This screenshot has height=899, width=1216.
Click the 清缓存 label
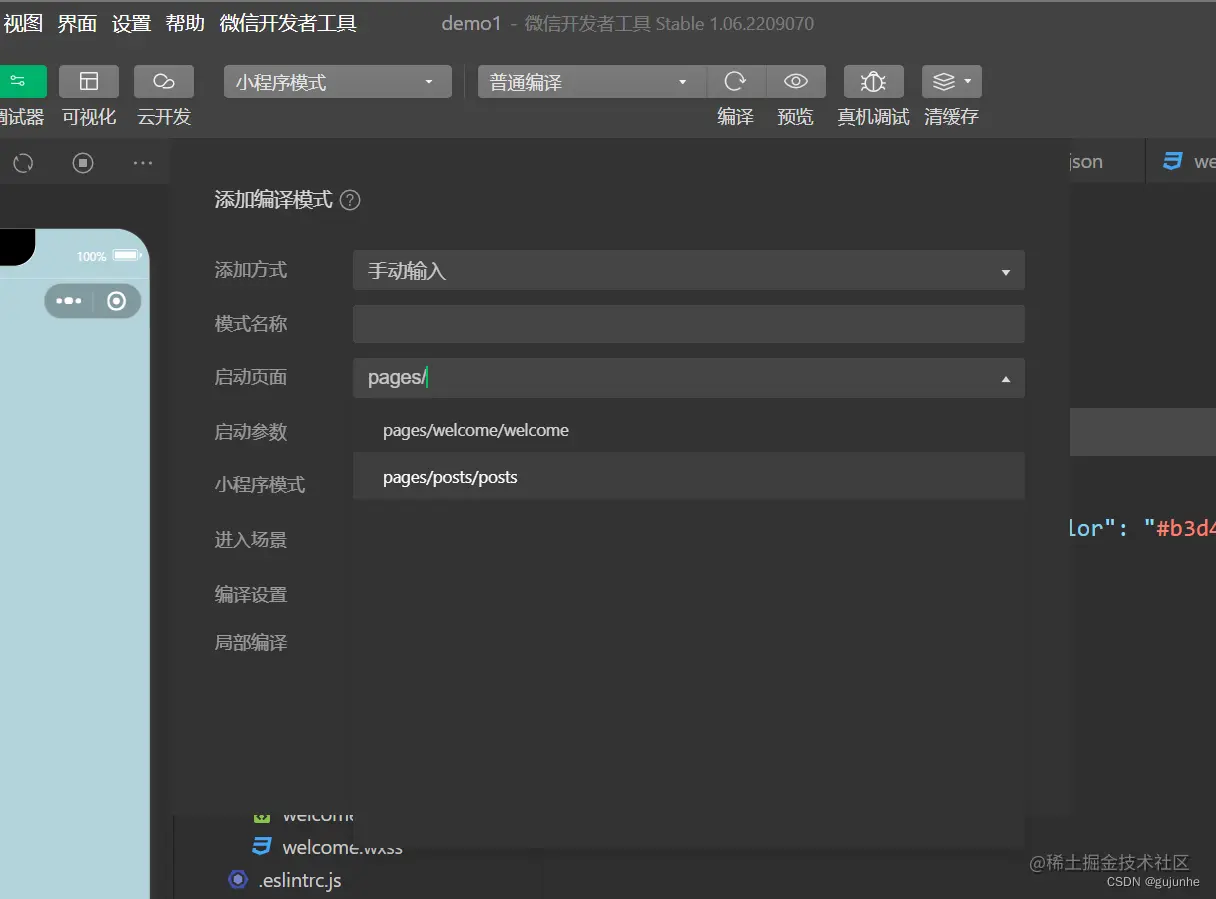(951, 117)
